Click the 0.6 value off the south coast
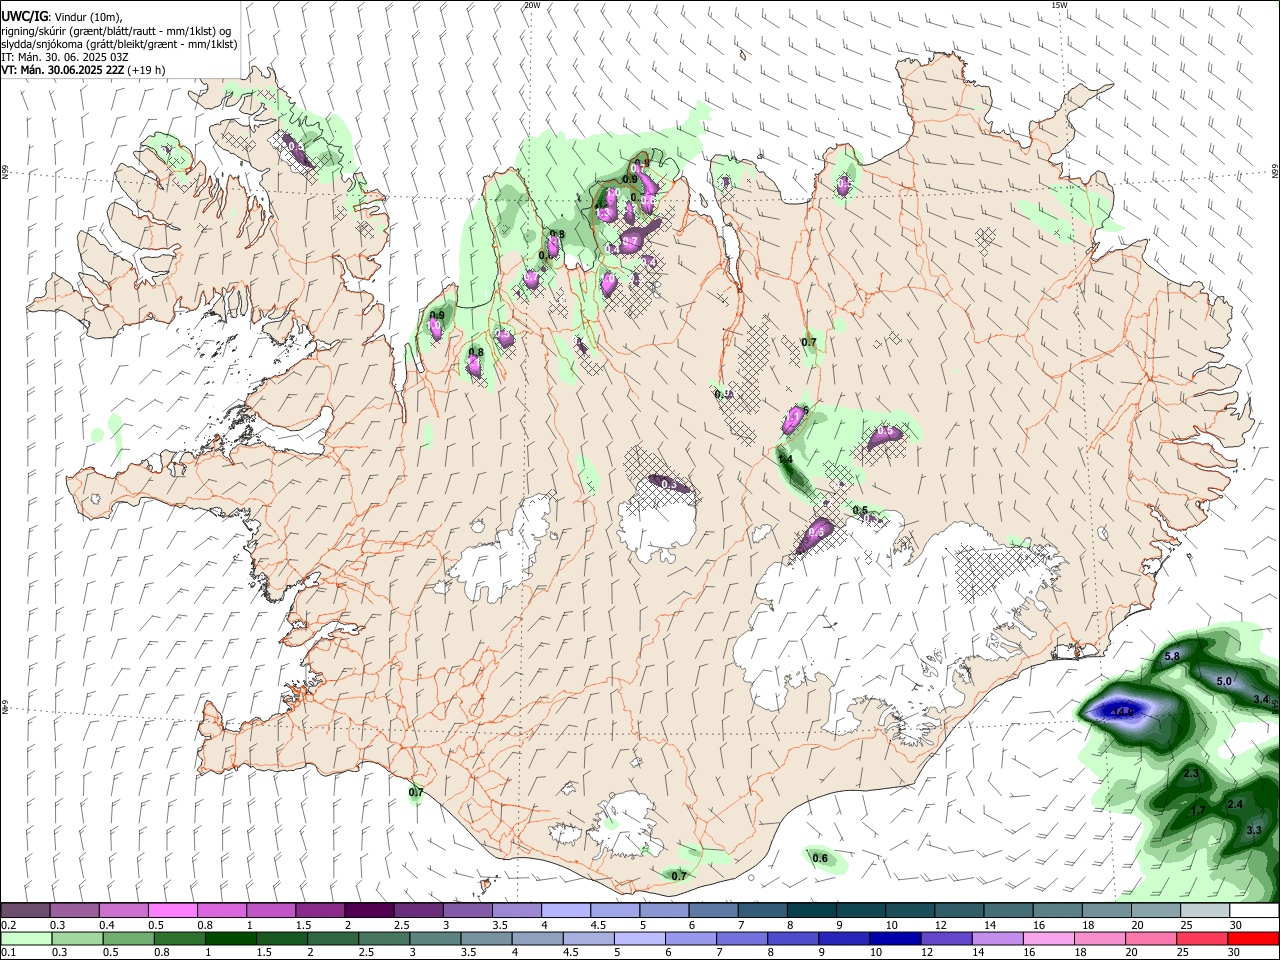Viewport: 1280px width, 960px height. 820,859
